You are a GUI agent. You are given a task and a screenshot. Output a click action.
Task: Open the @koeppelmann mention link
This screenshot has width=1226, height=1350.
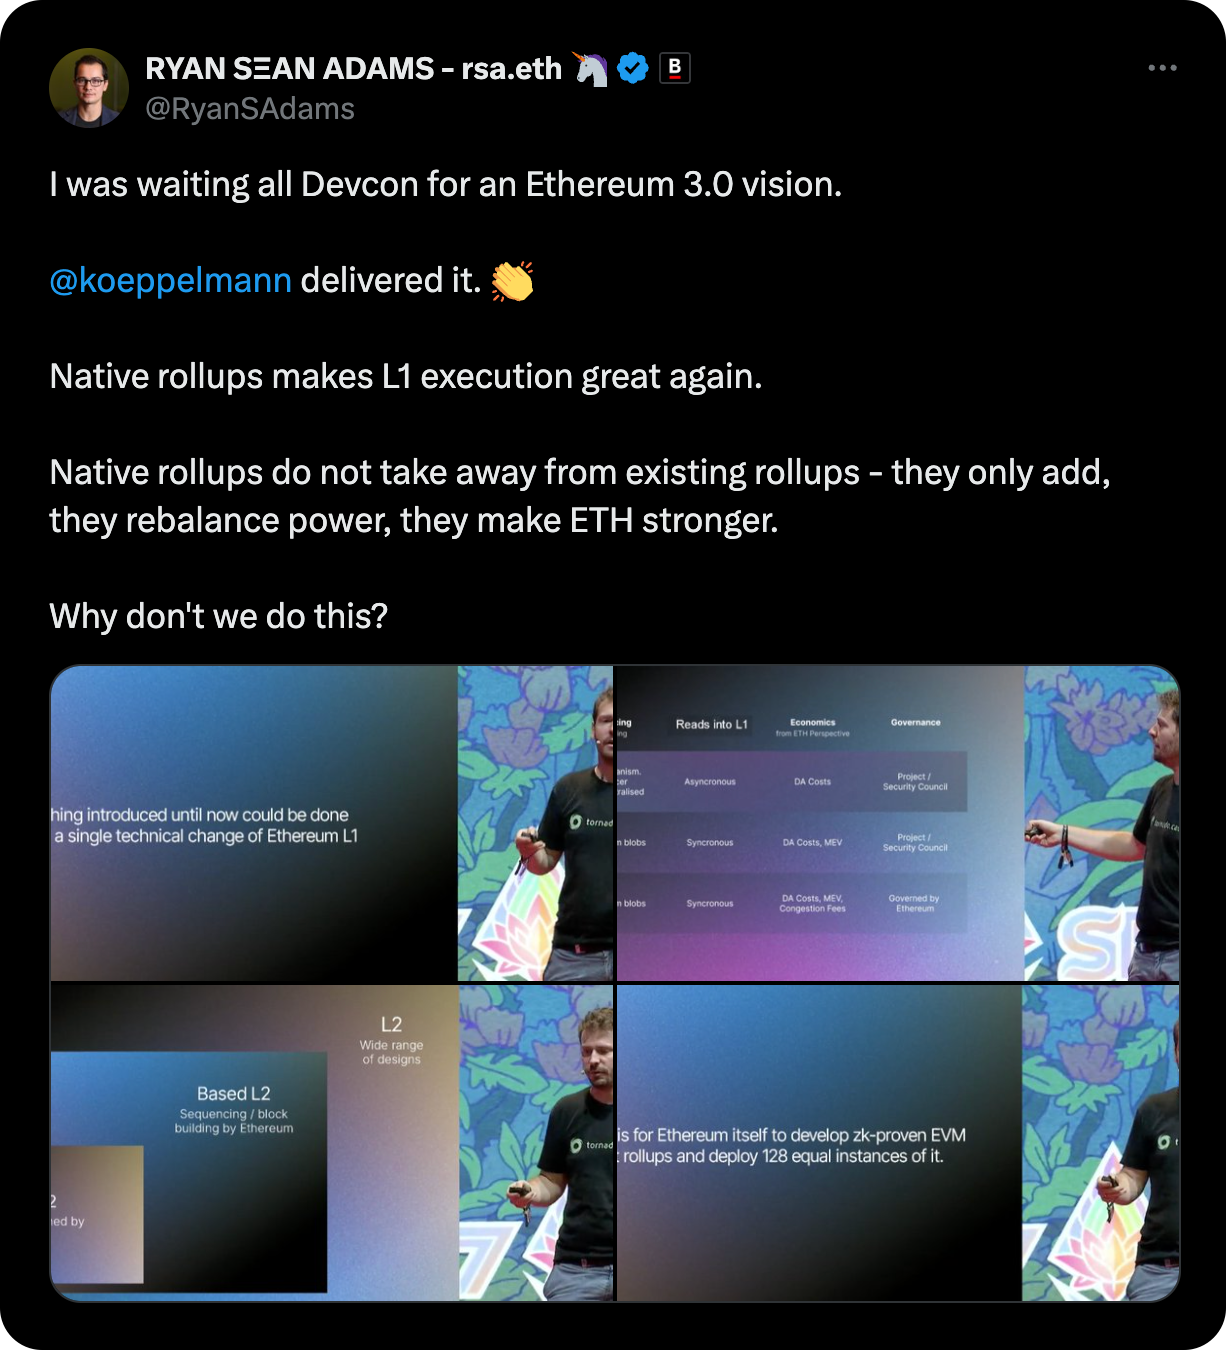tap(171, 280)
